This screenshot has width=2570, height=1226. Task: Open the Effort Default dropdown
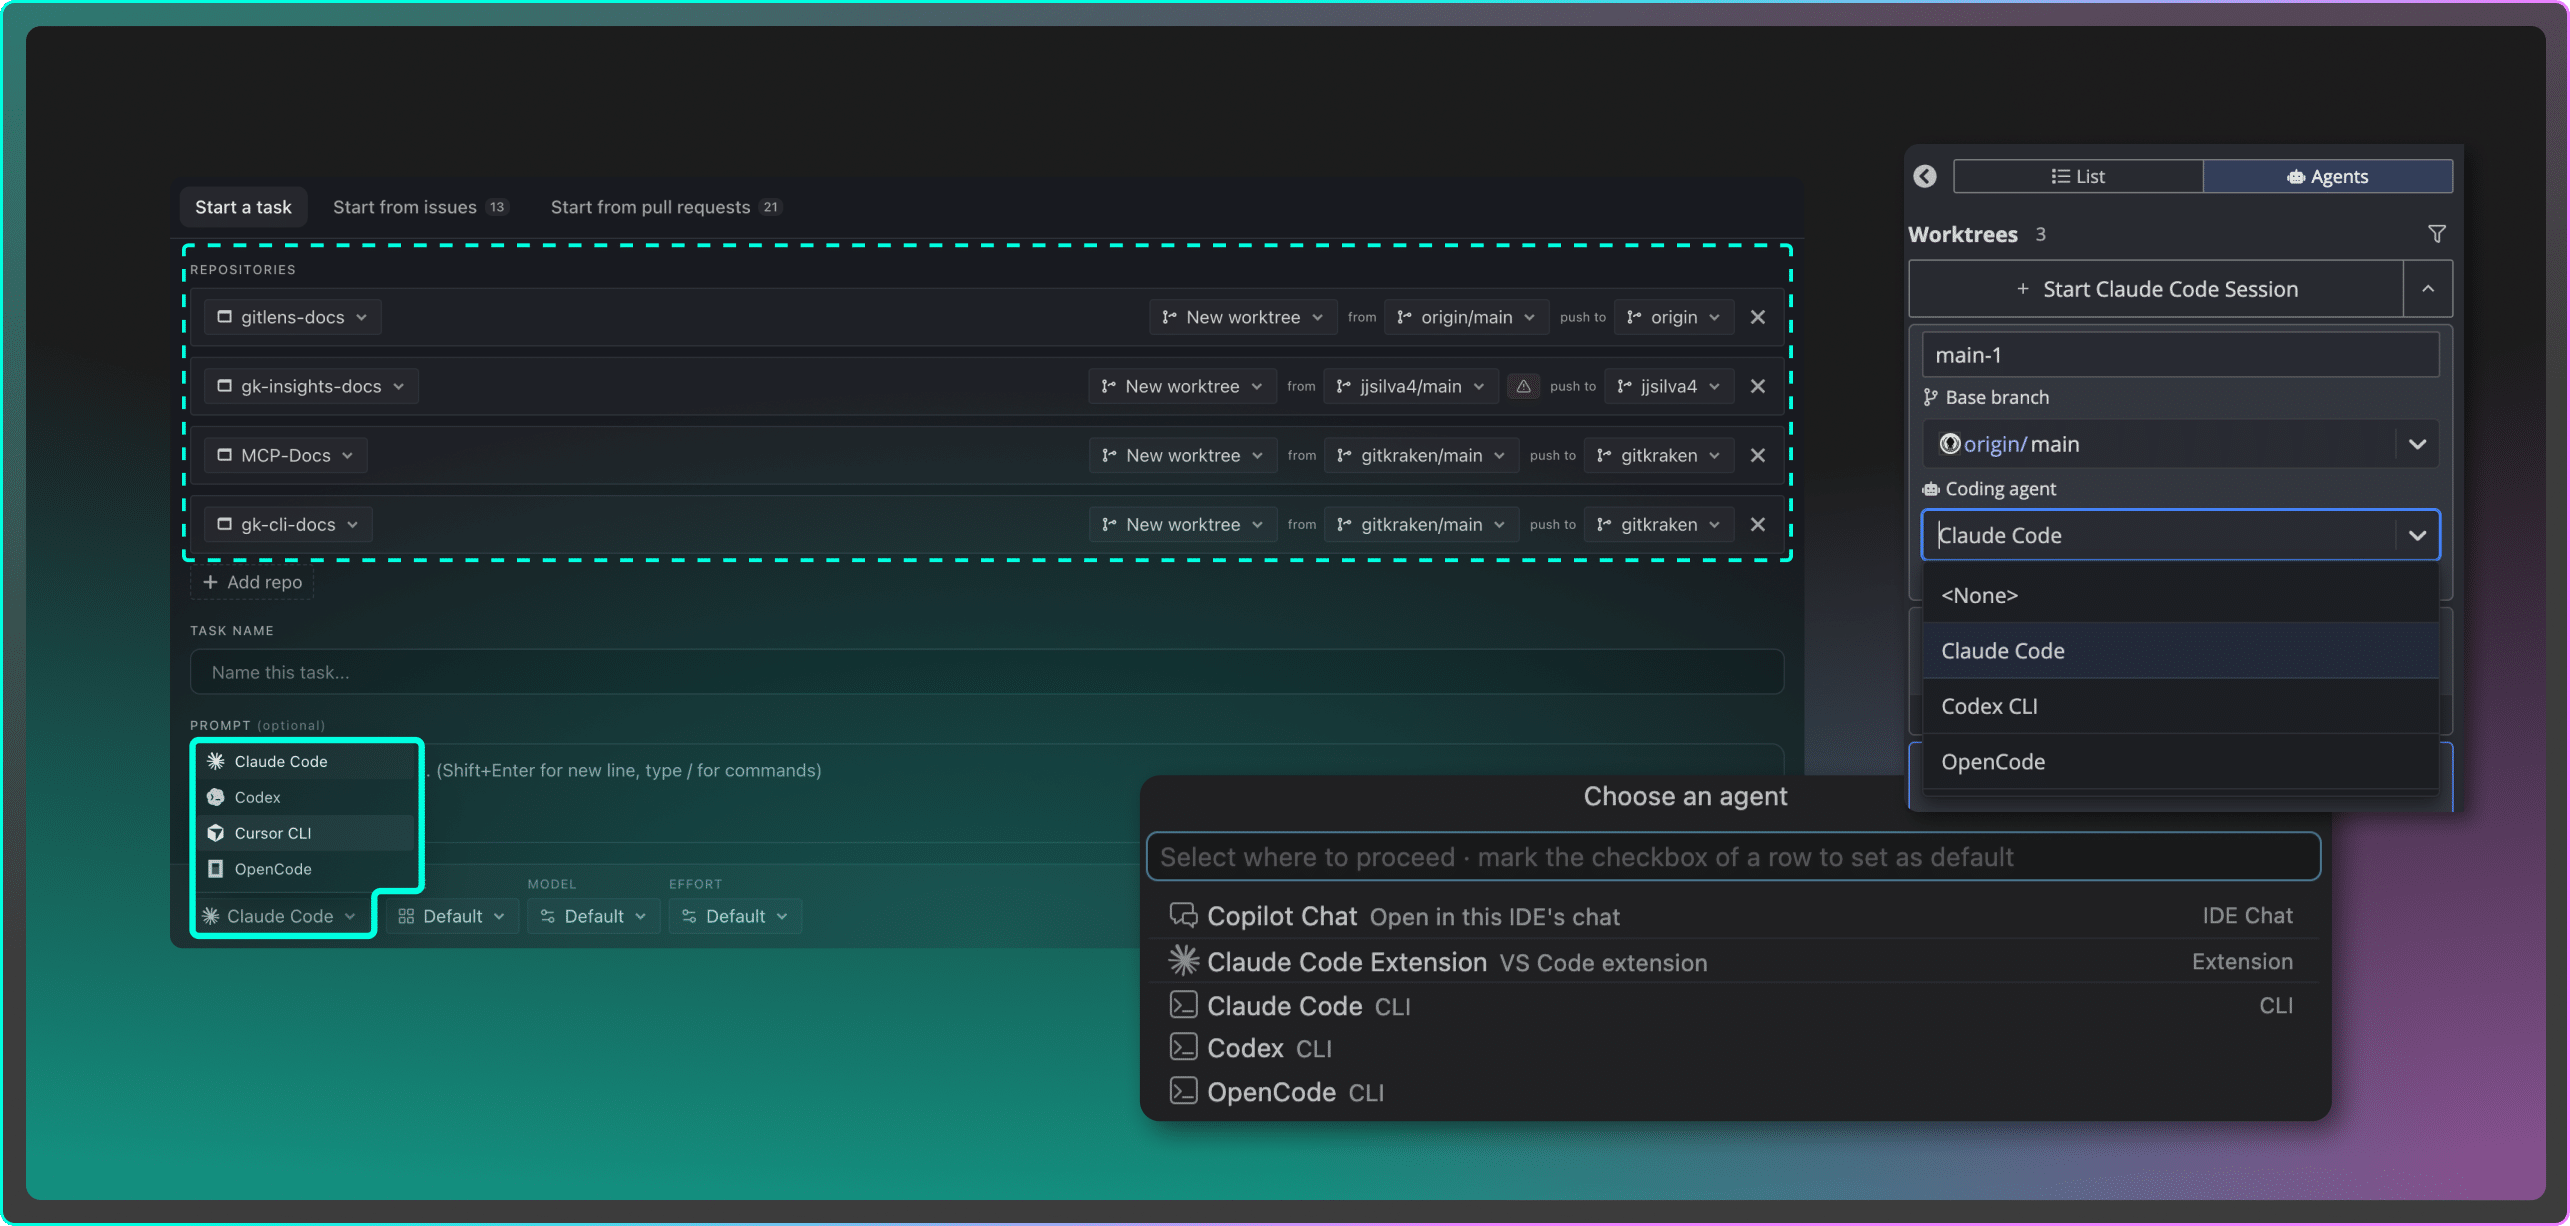(x=735, y=916)
